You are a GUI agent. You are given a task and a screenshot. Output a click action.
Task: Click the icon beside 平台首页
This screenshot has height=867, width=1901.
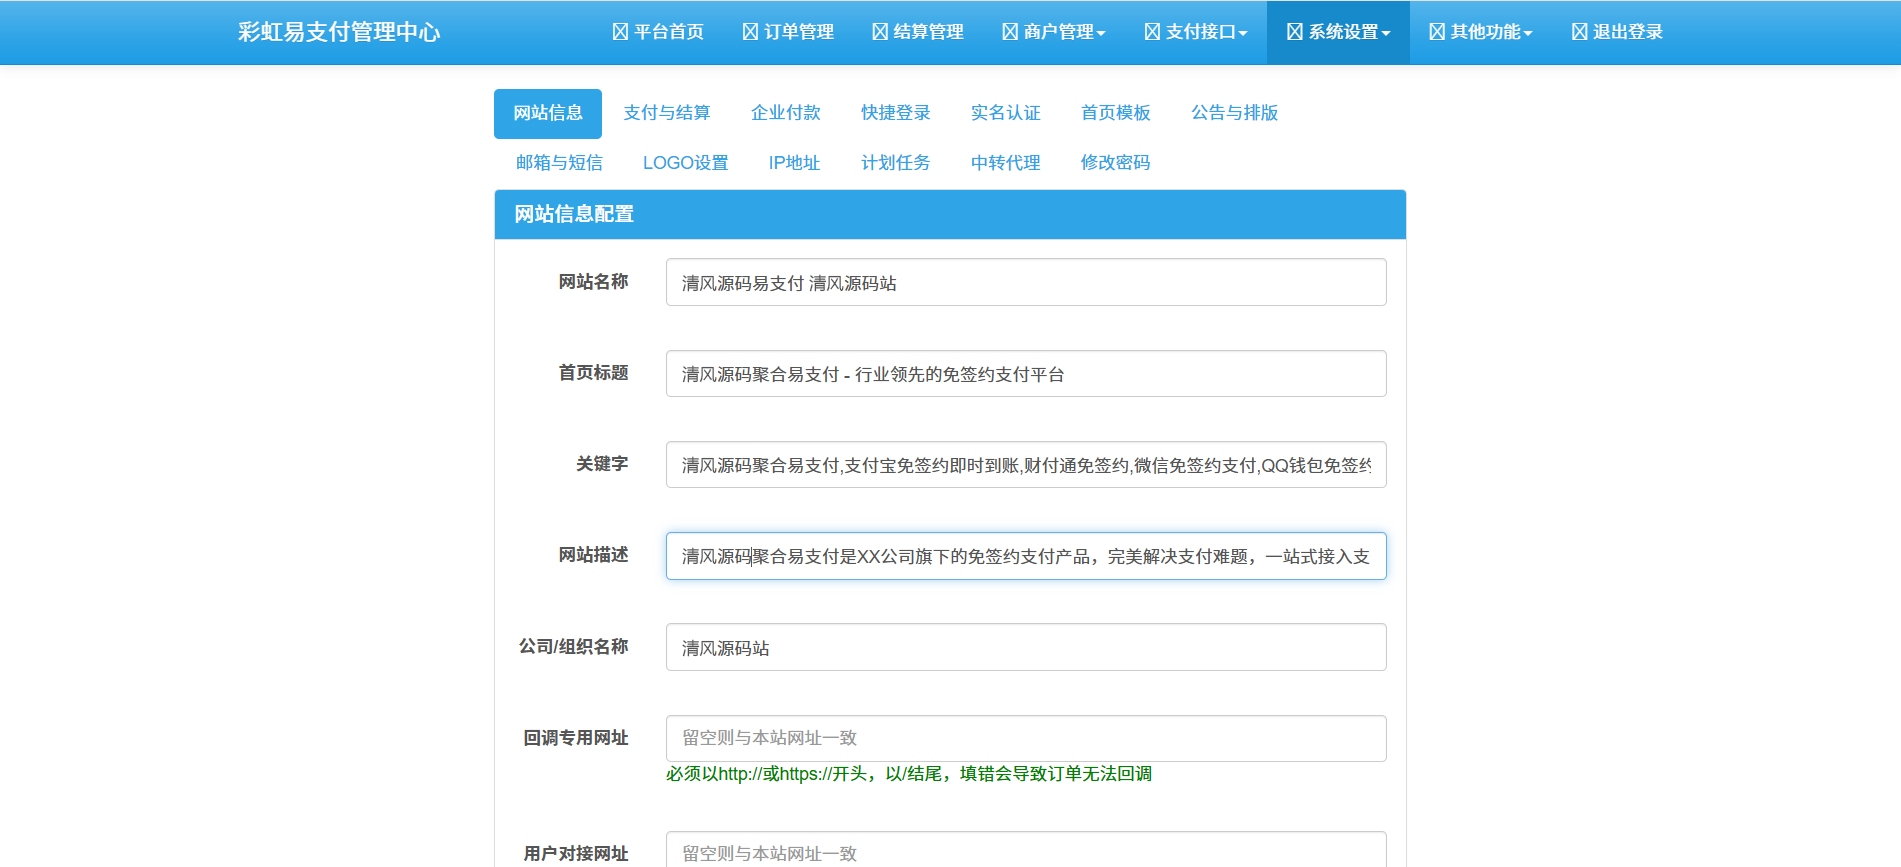coord(620,32)
